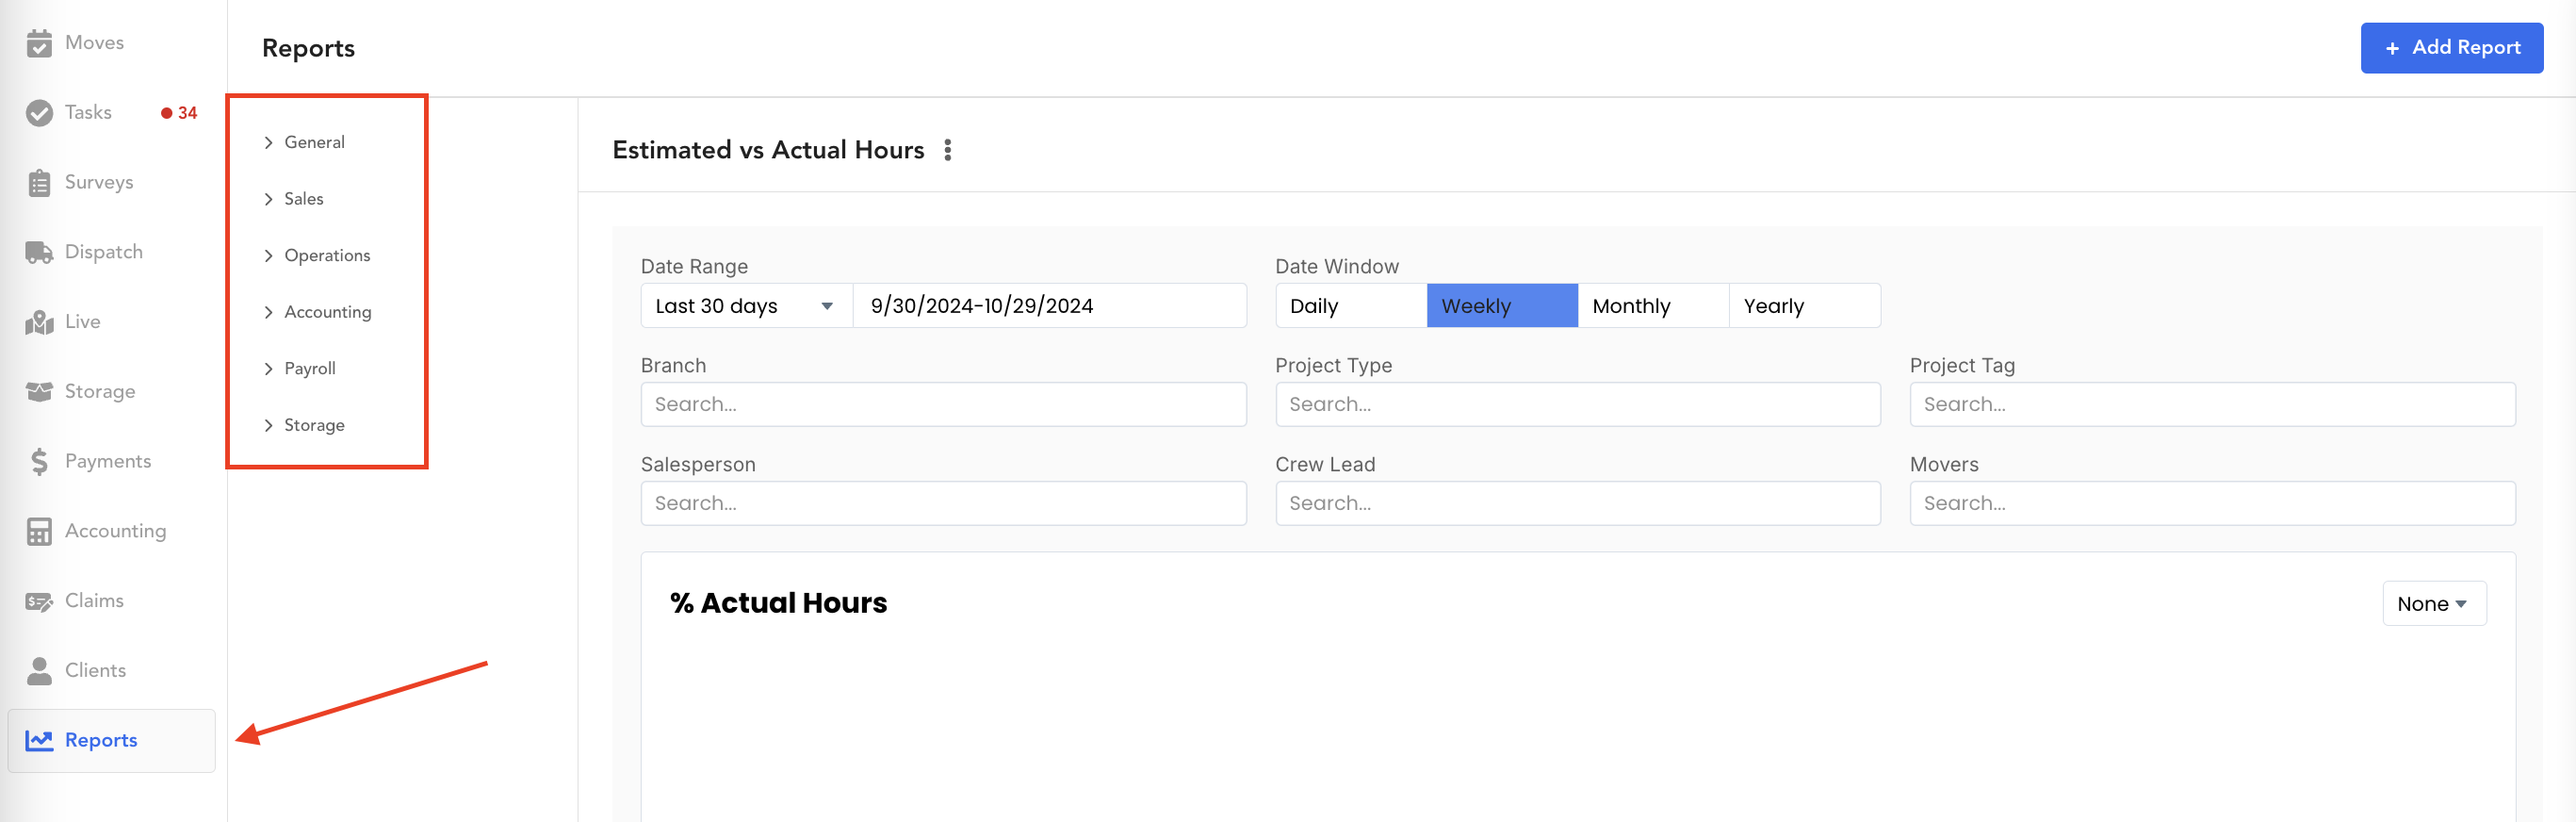This screenshot has width=2576, height=822.
Task: Click the Claims icon
Action: (39, 601)
